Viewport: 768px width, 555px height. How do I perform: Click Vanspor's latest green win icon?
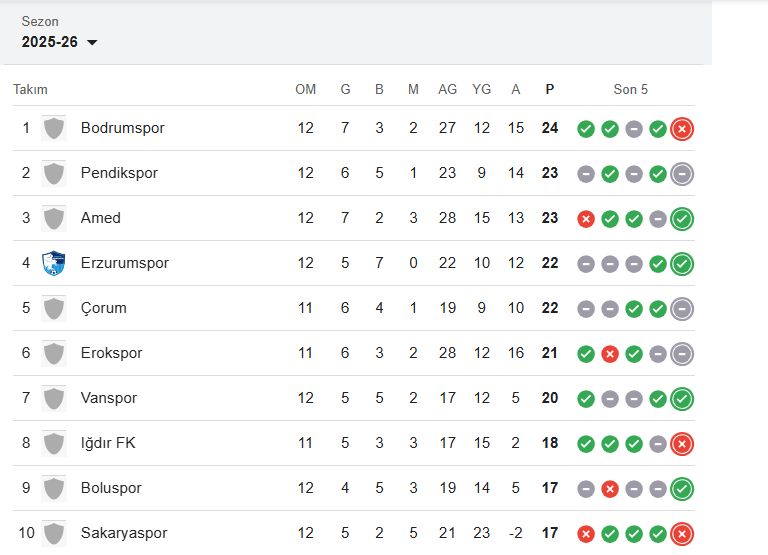tap(682, 399)
